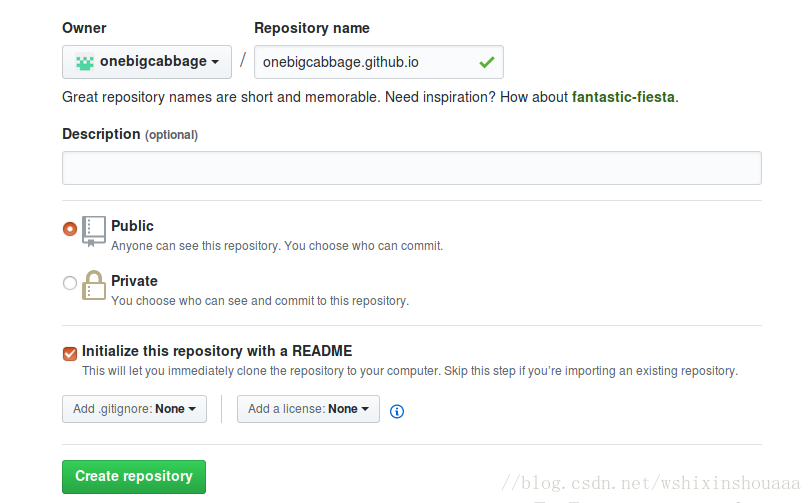Use the fantastic-fiesta suggested name link
812x503 pixels.
623,97
